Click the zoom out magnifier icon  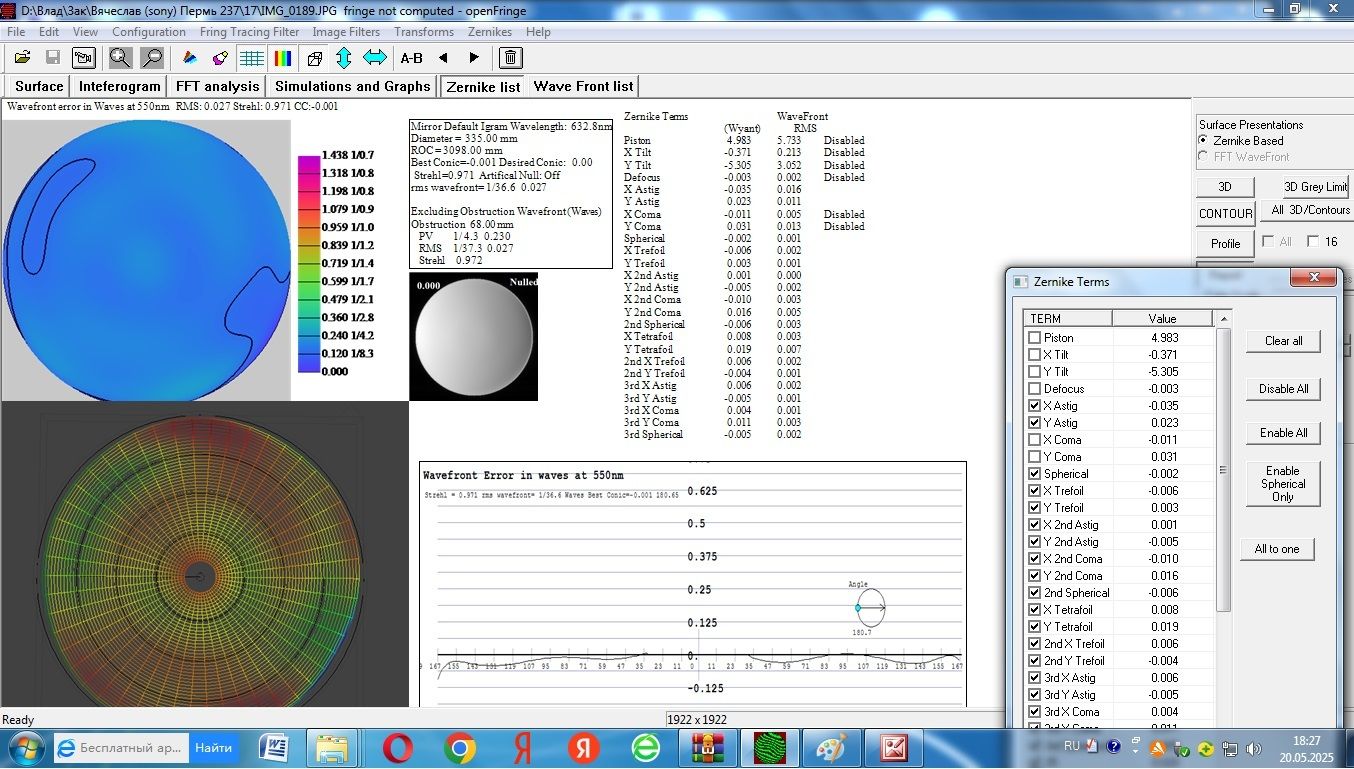[152, 58]
